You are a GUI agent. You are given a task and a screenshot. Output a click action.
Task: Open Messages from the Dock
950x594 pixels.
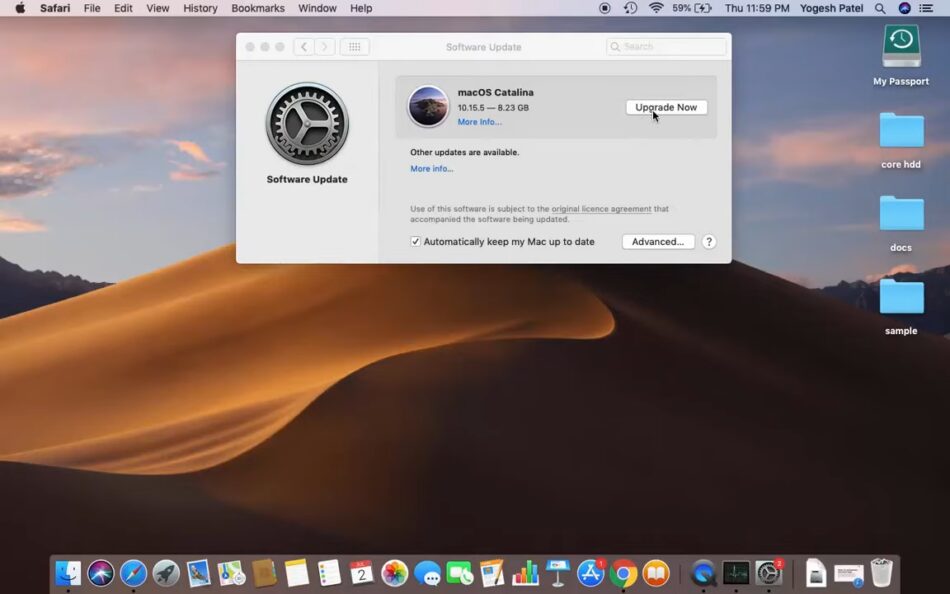(426, 574)
